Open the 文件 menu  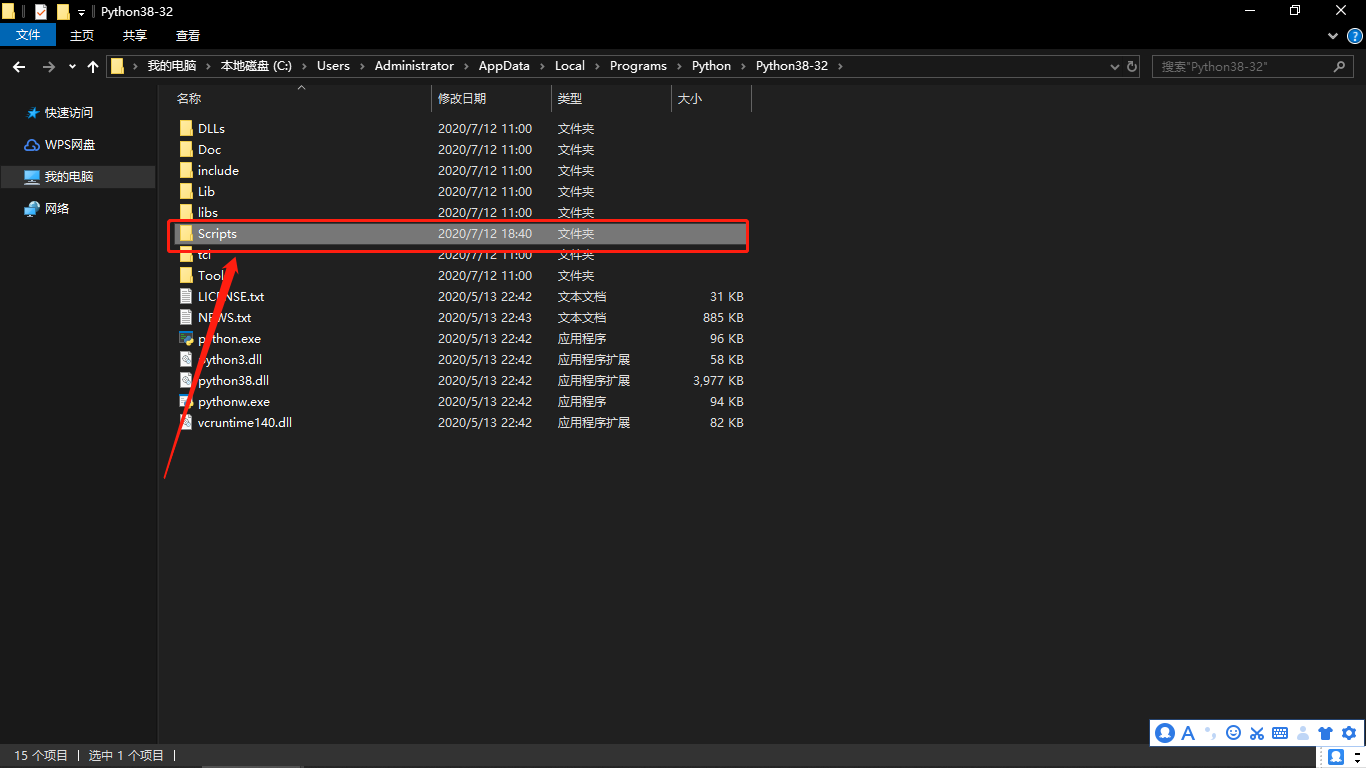(x=28, y=35)
